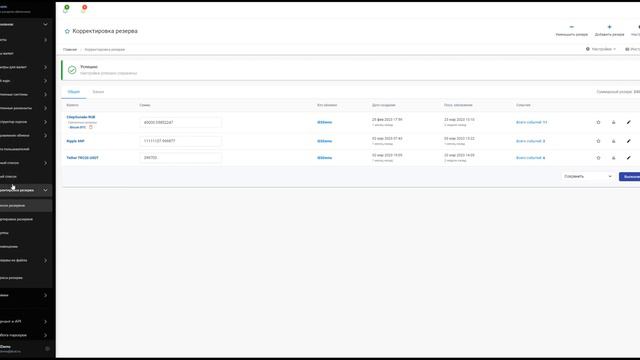This screenshot has height=360, width=640.
Task: Click the copy icon next to Bitcoin BTC
Action: (91, 127)
